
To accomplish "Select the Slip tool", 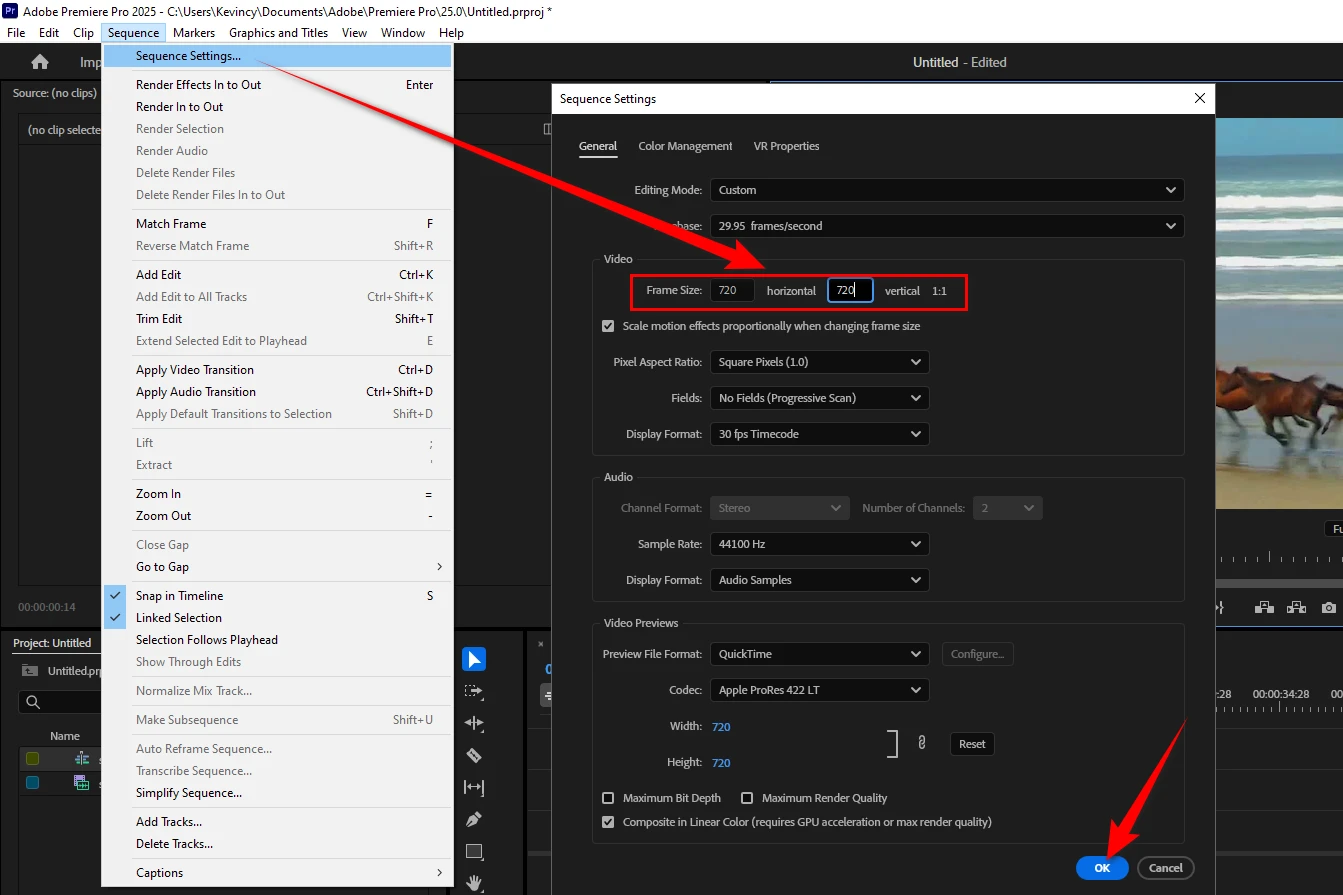I will (x=474, y=787).
